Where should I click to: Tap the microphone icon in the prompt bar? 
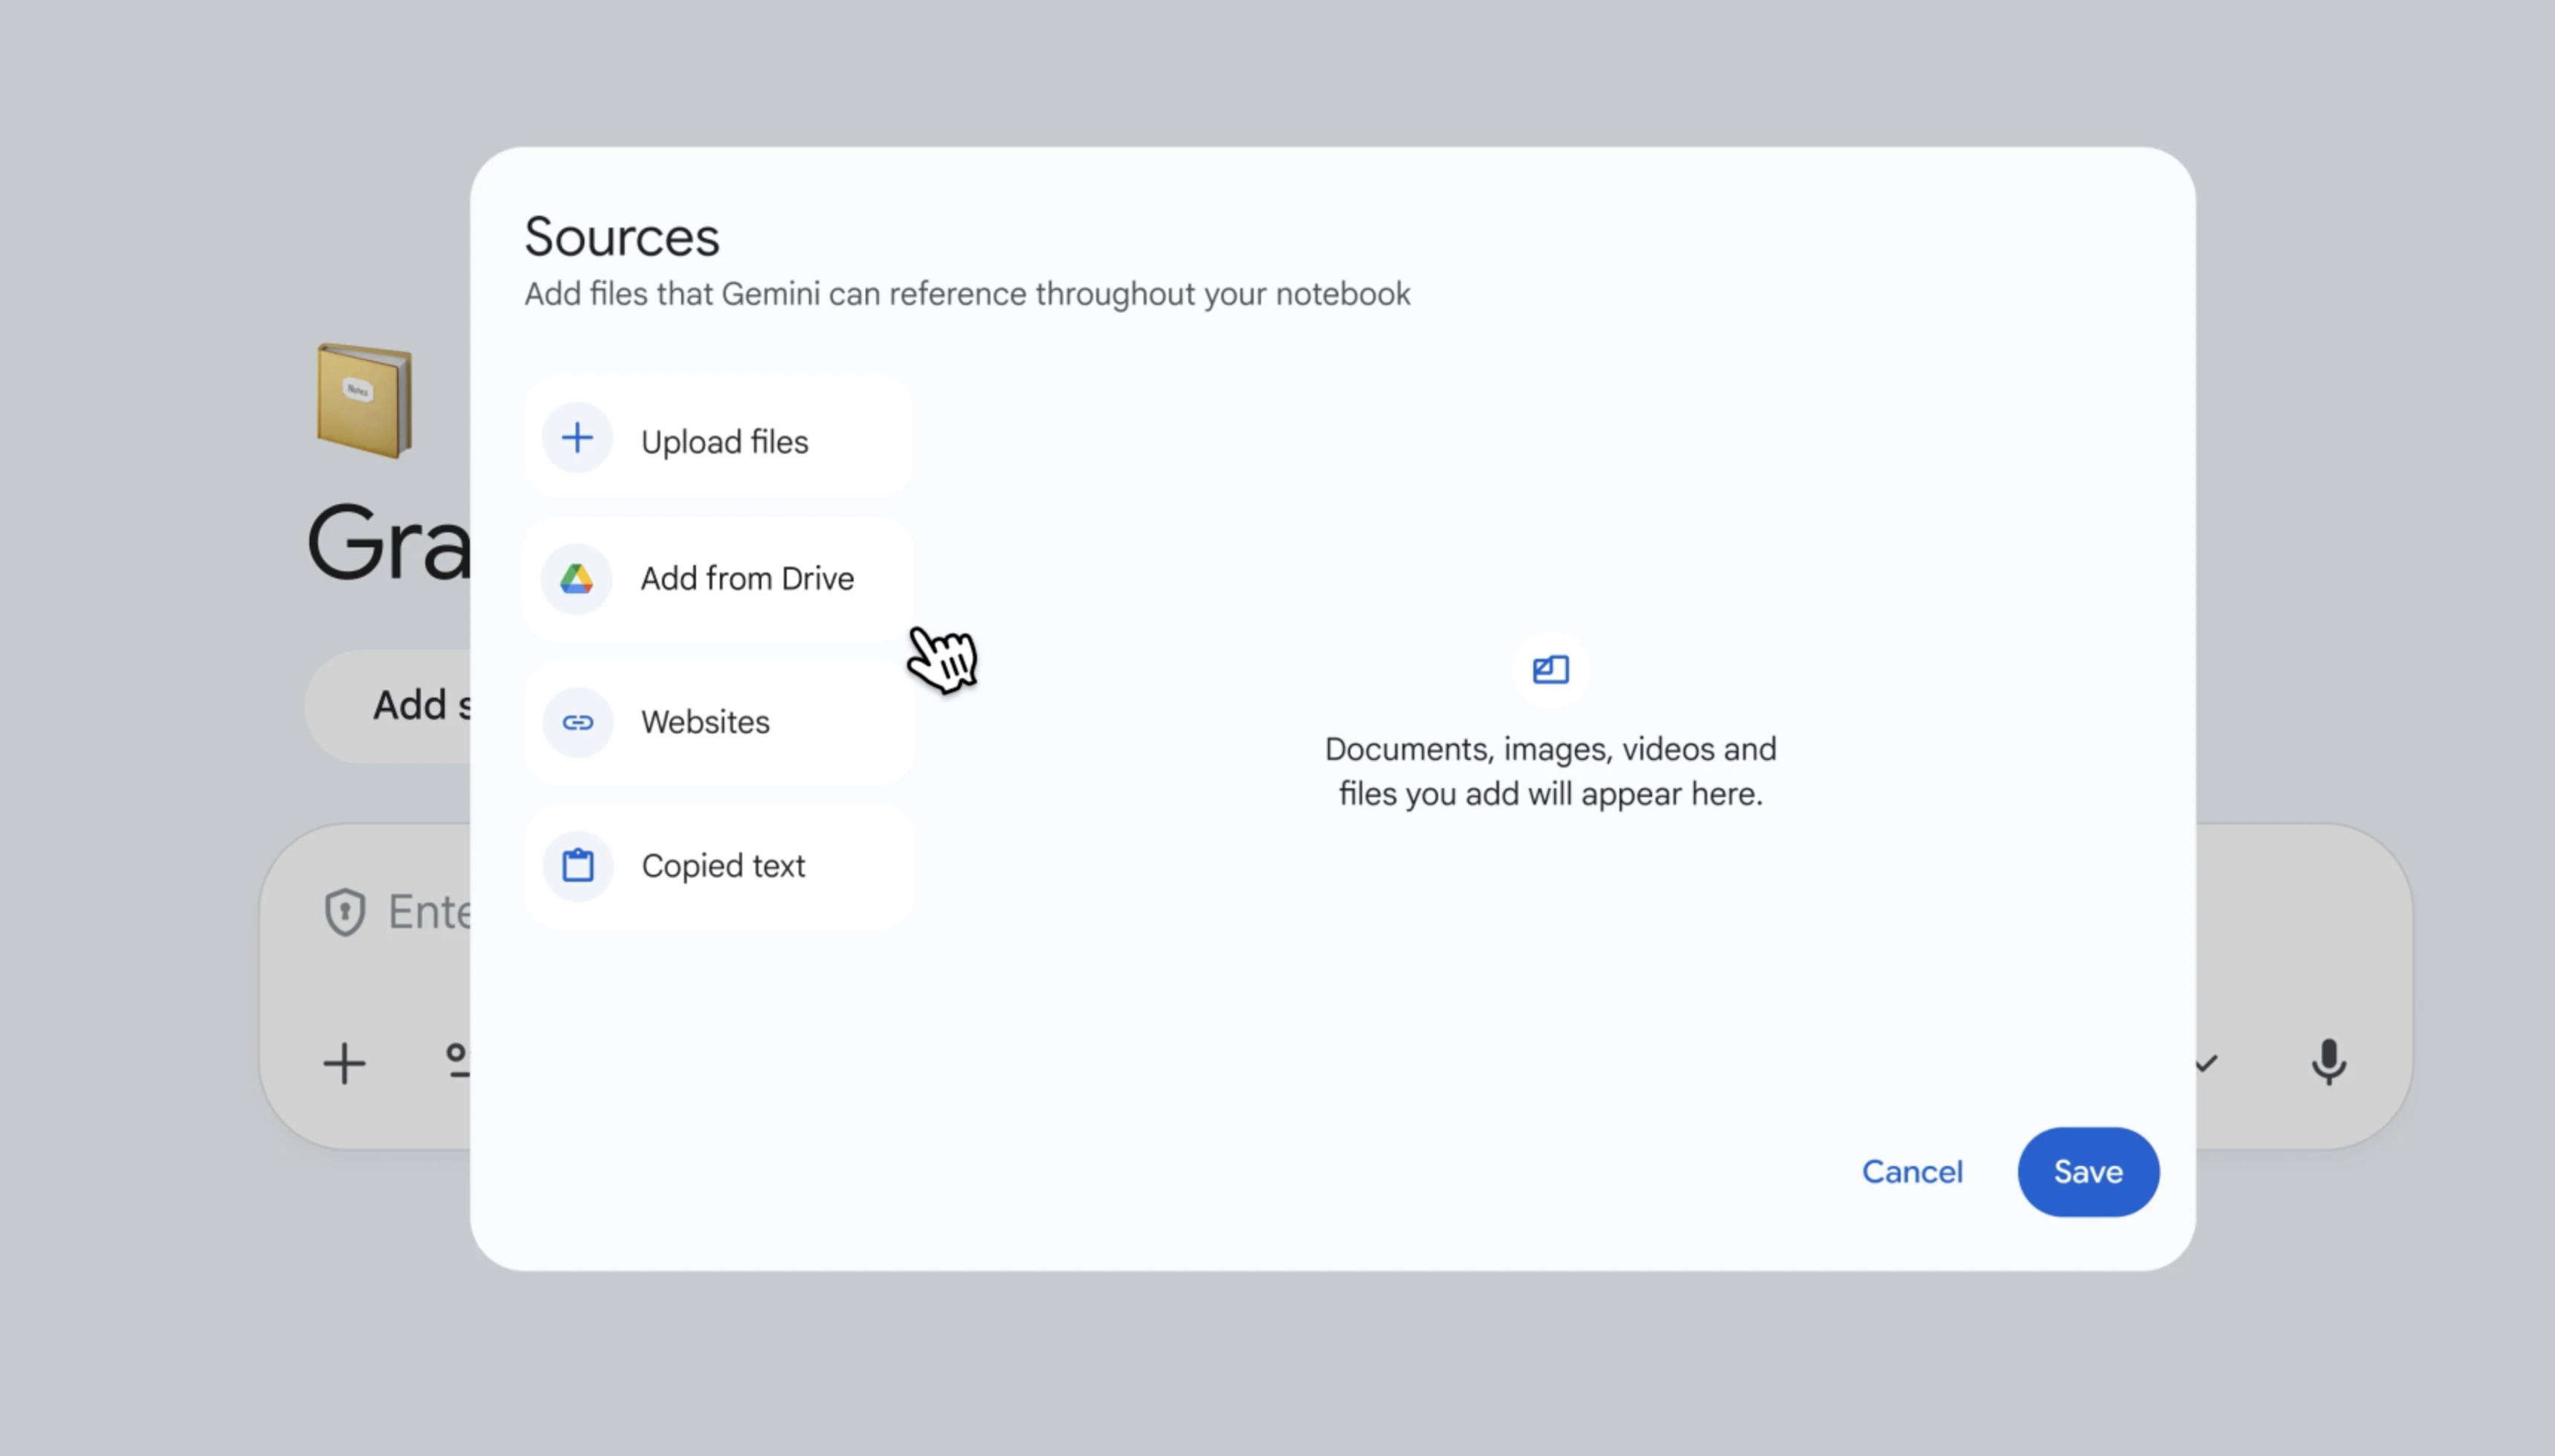[x=2329, y=1063]
